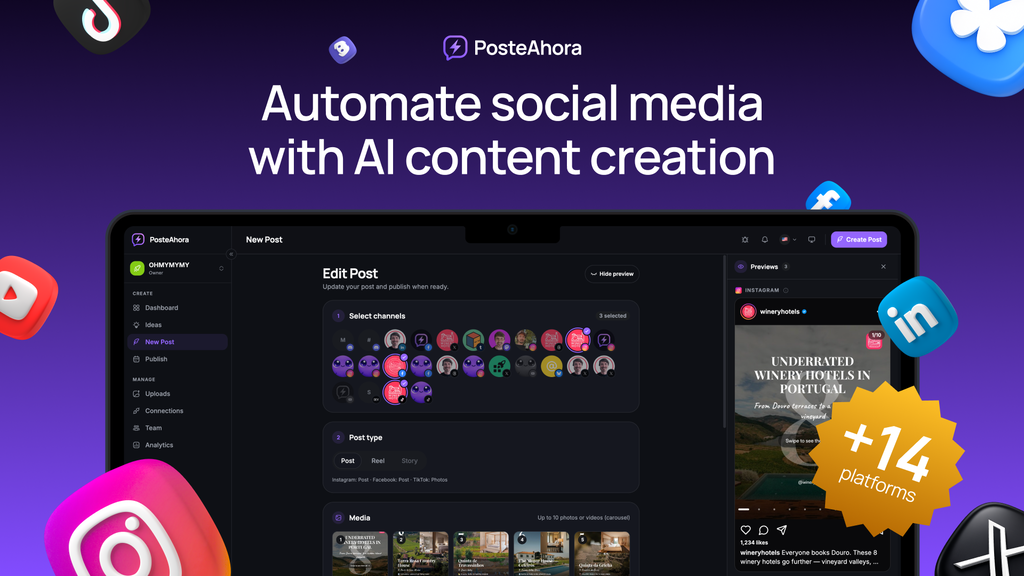Deselect the checked red Facebook channel
The width and height of the screenshot is (1024, 576).
coord(395,366)
